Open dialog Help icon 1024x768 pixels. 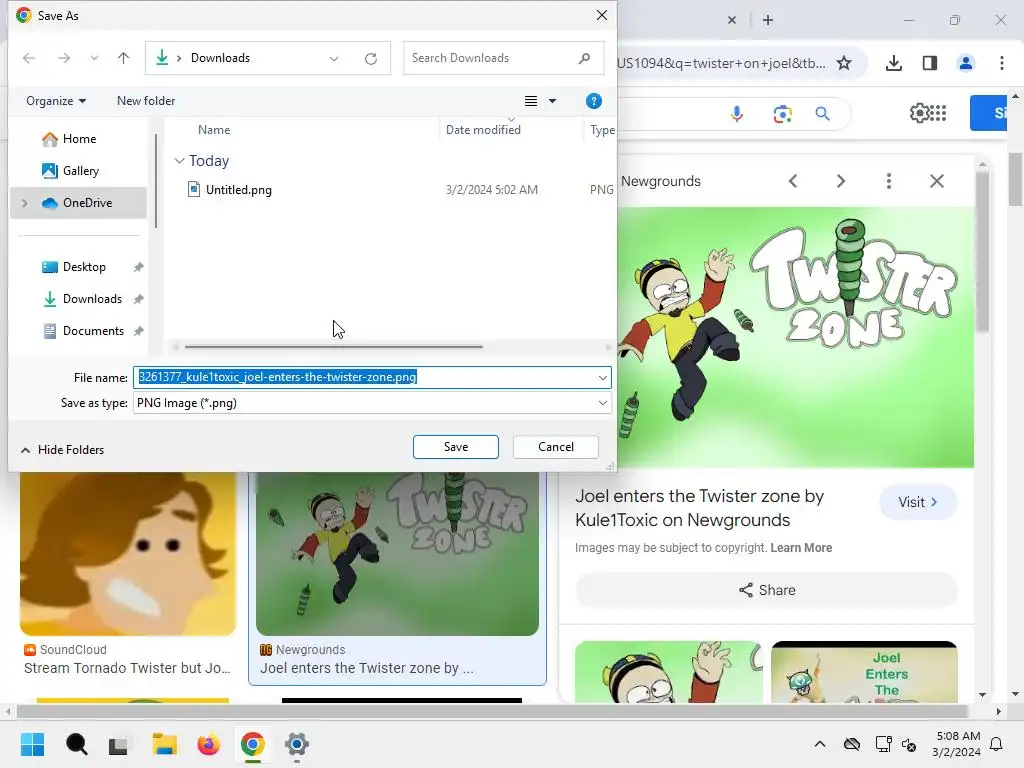click(x=594, y=101)
